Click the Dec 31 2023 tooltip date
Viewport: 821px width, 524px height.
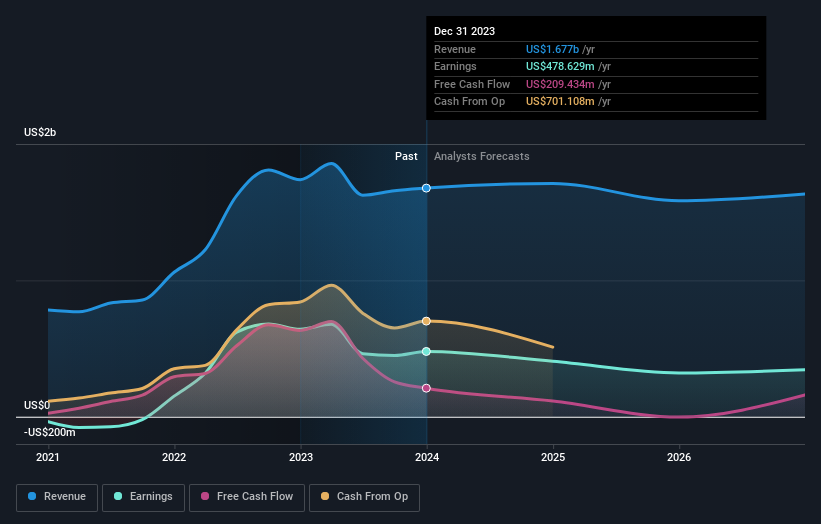pyautogui.click(x=464, y=31)
